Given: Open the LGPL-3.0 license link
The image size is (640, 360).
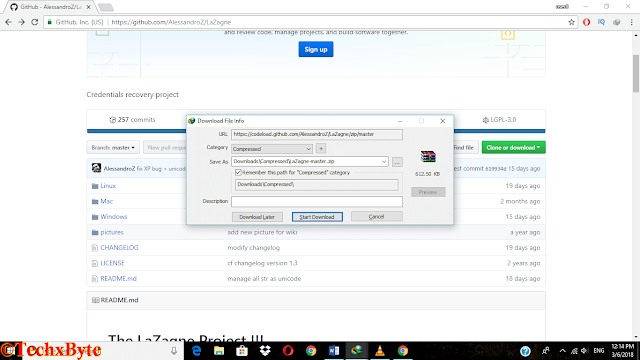Looking at the screenshot, I should [x=499, y=120].
